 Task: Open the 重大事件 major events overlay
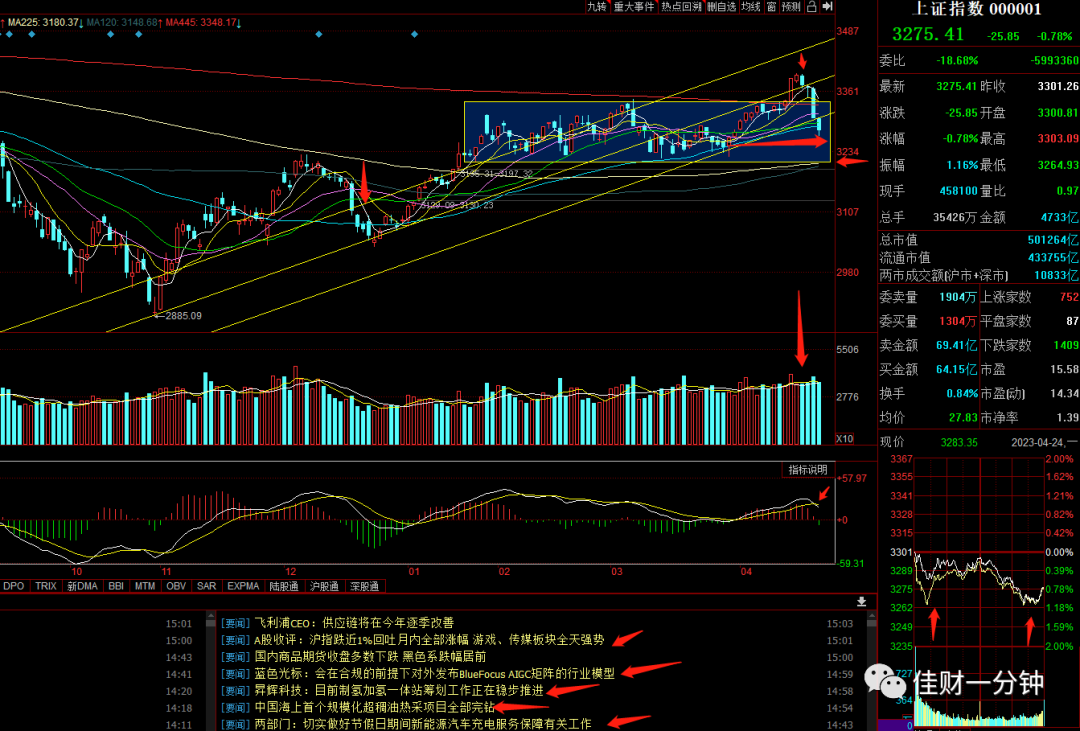pyautogui.click(x=634, y=7)
